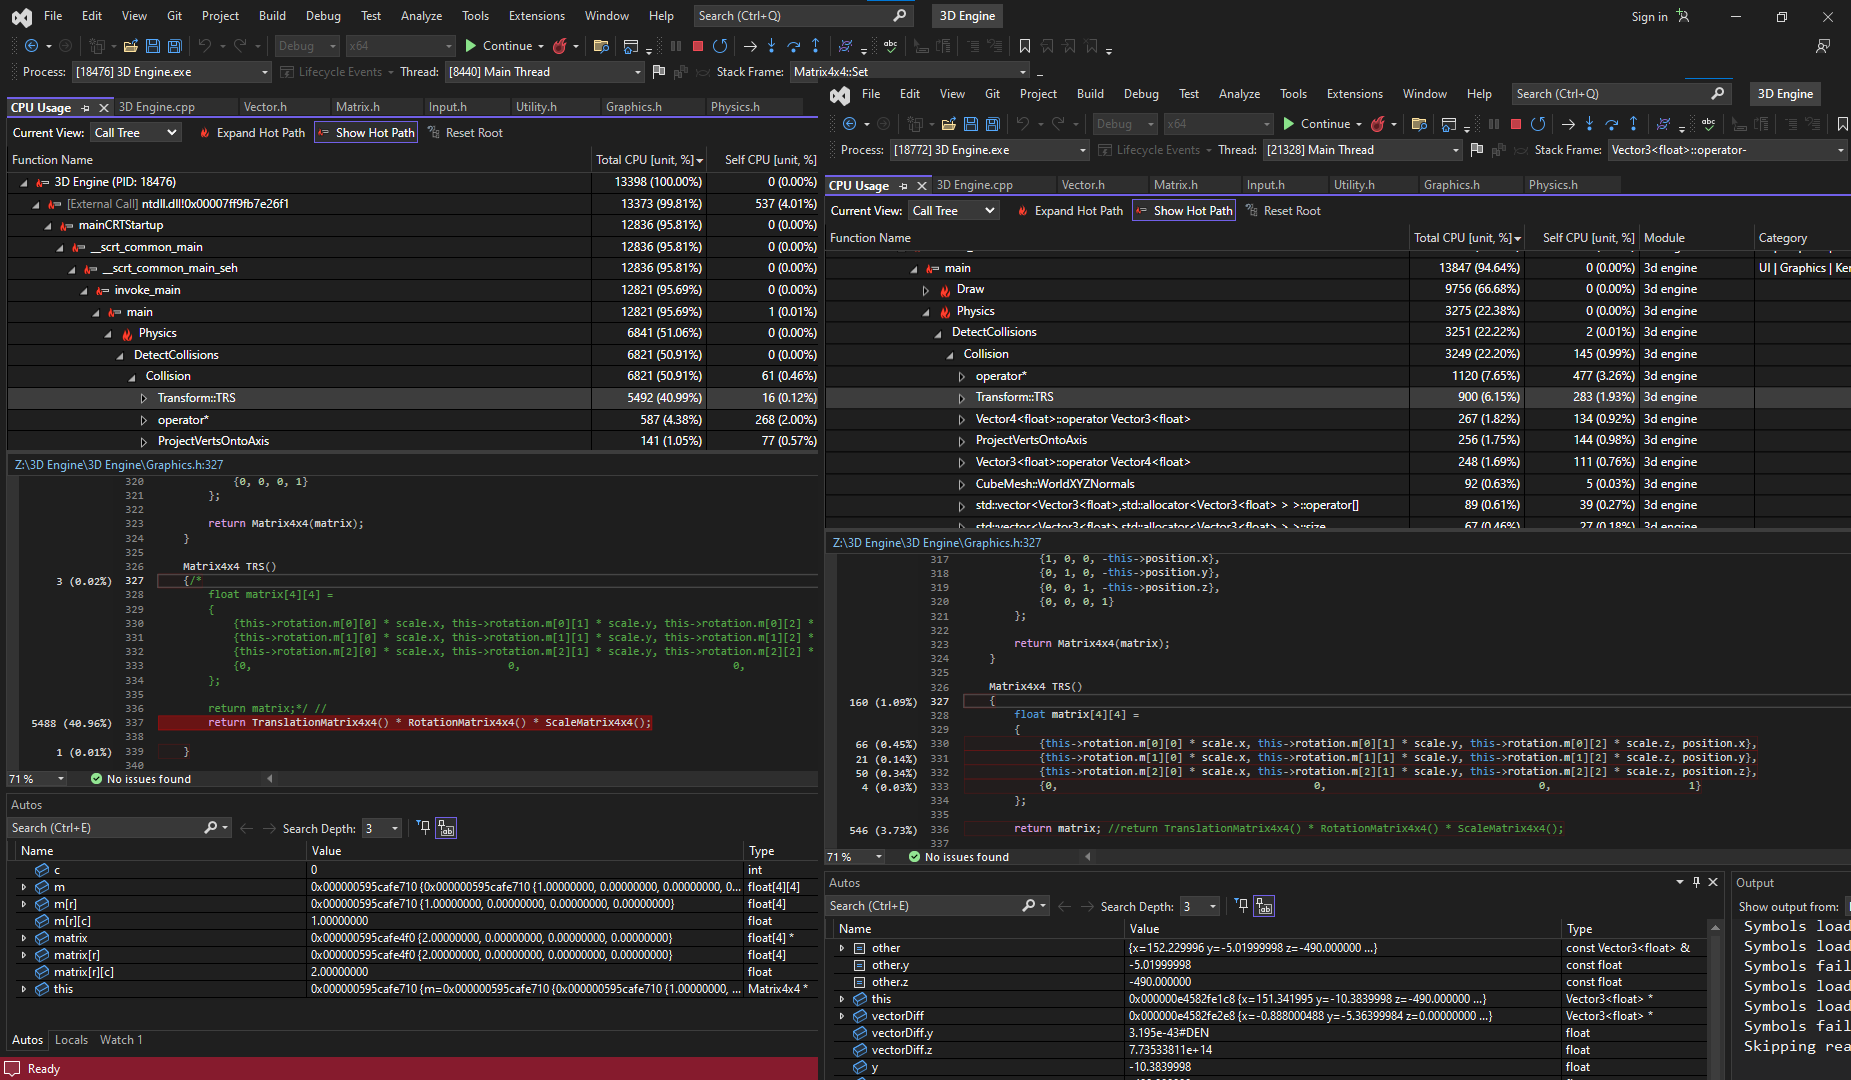Expand the 'other' variable in right Autos
Image resolution: width=1851 pixels, height=1080 pixels.
pyautogui.click(x=842, y=948)
